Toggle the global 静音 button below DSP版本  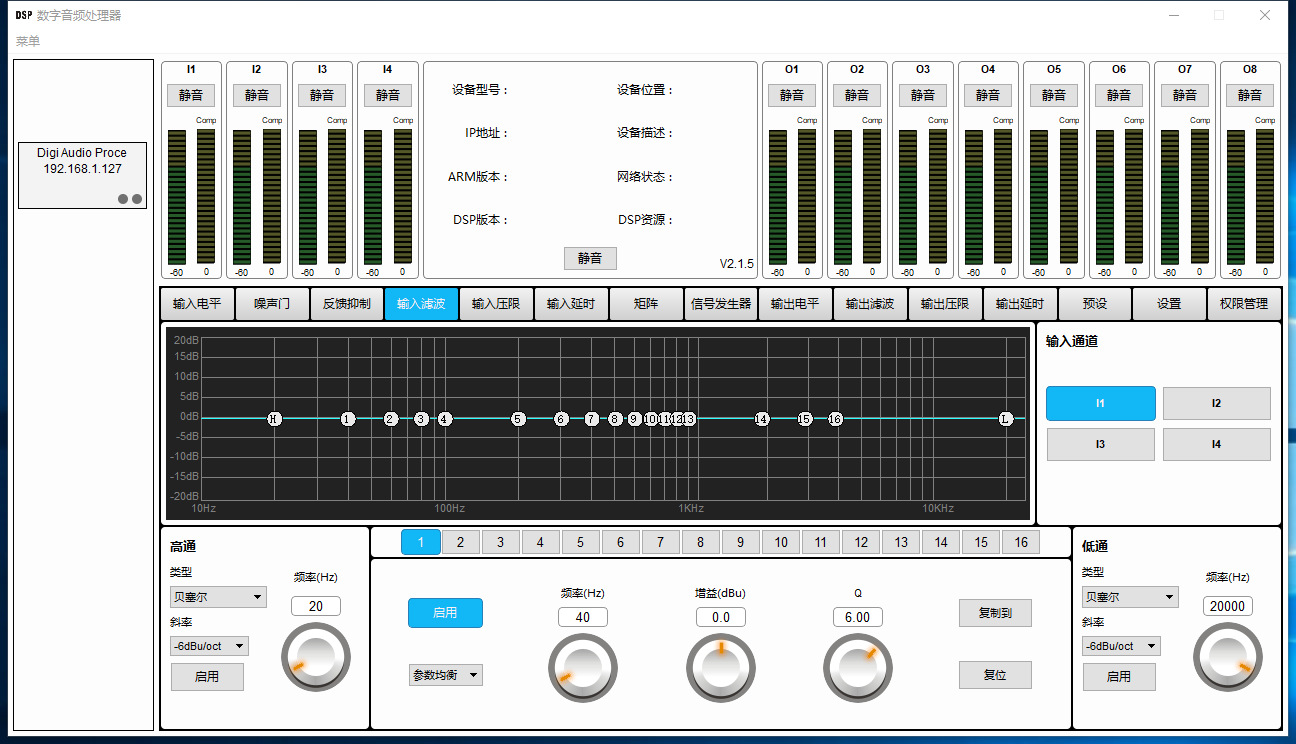(x=590, y=258)
